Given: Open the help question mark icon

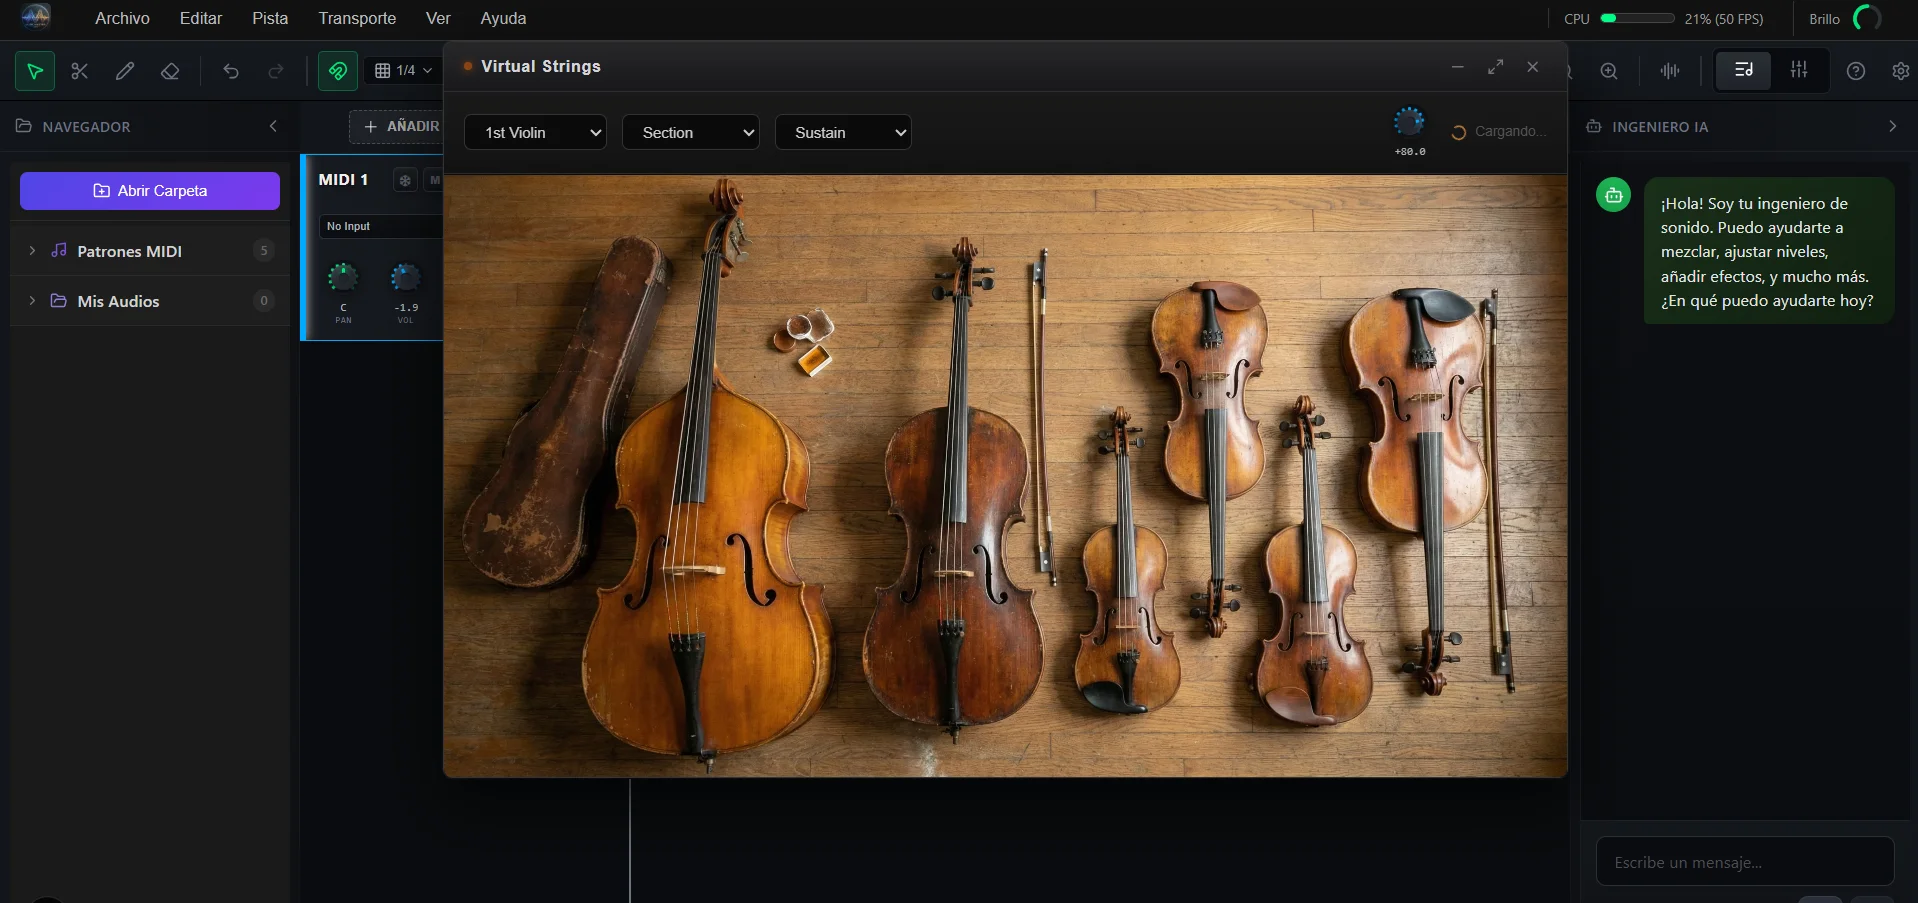Looking at the screenshot, I should (x=1856, y=71).
